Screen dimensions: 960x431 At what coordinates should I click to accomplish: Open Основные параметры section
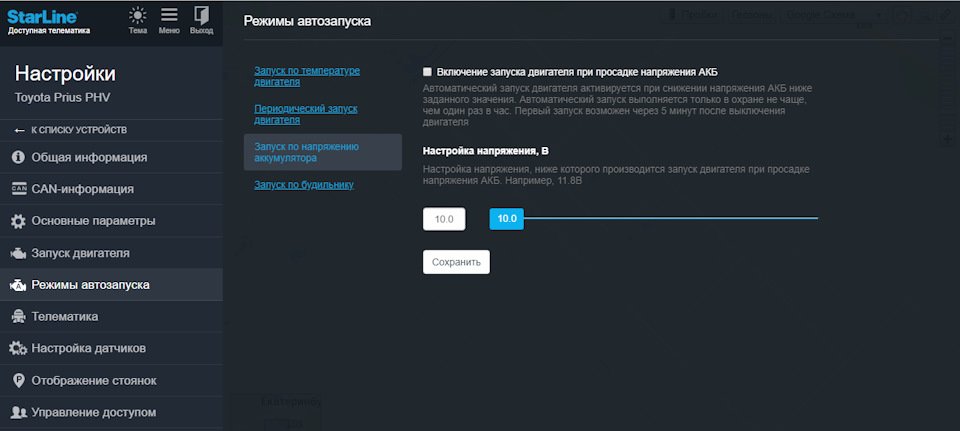coord(111,221)
